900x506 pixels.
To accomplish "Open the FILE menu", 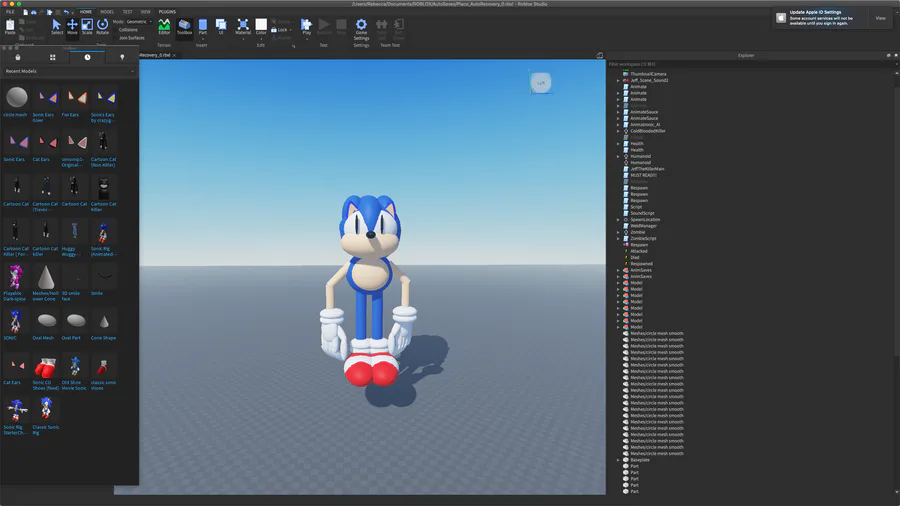I will click(x=10, y=11).
